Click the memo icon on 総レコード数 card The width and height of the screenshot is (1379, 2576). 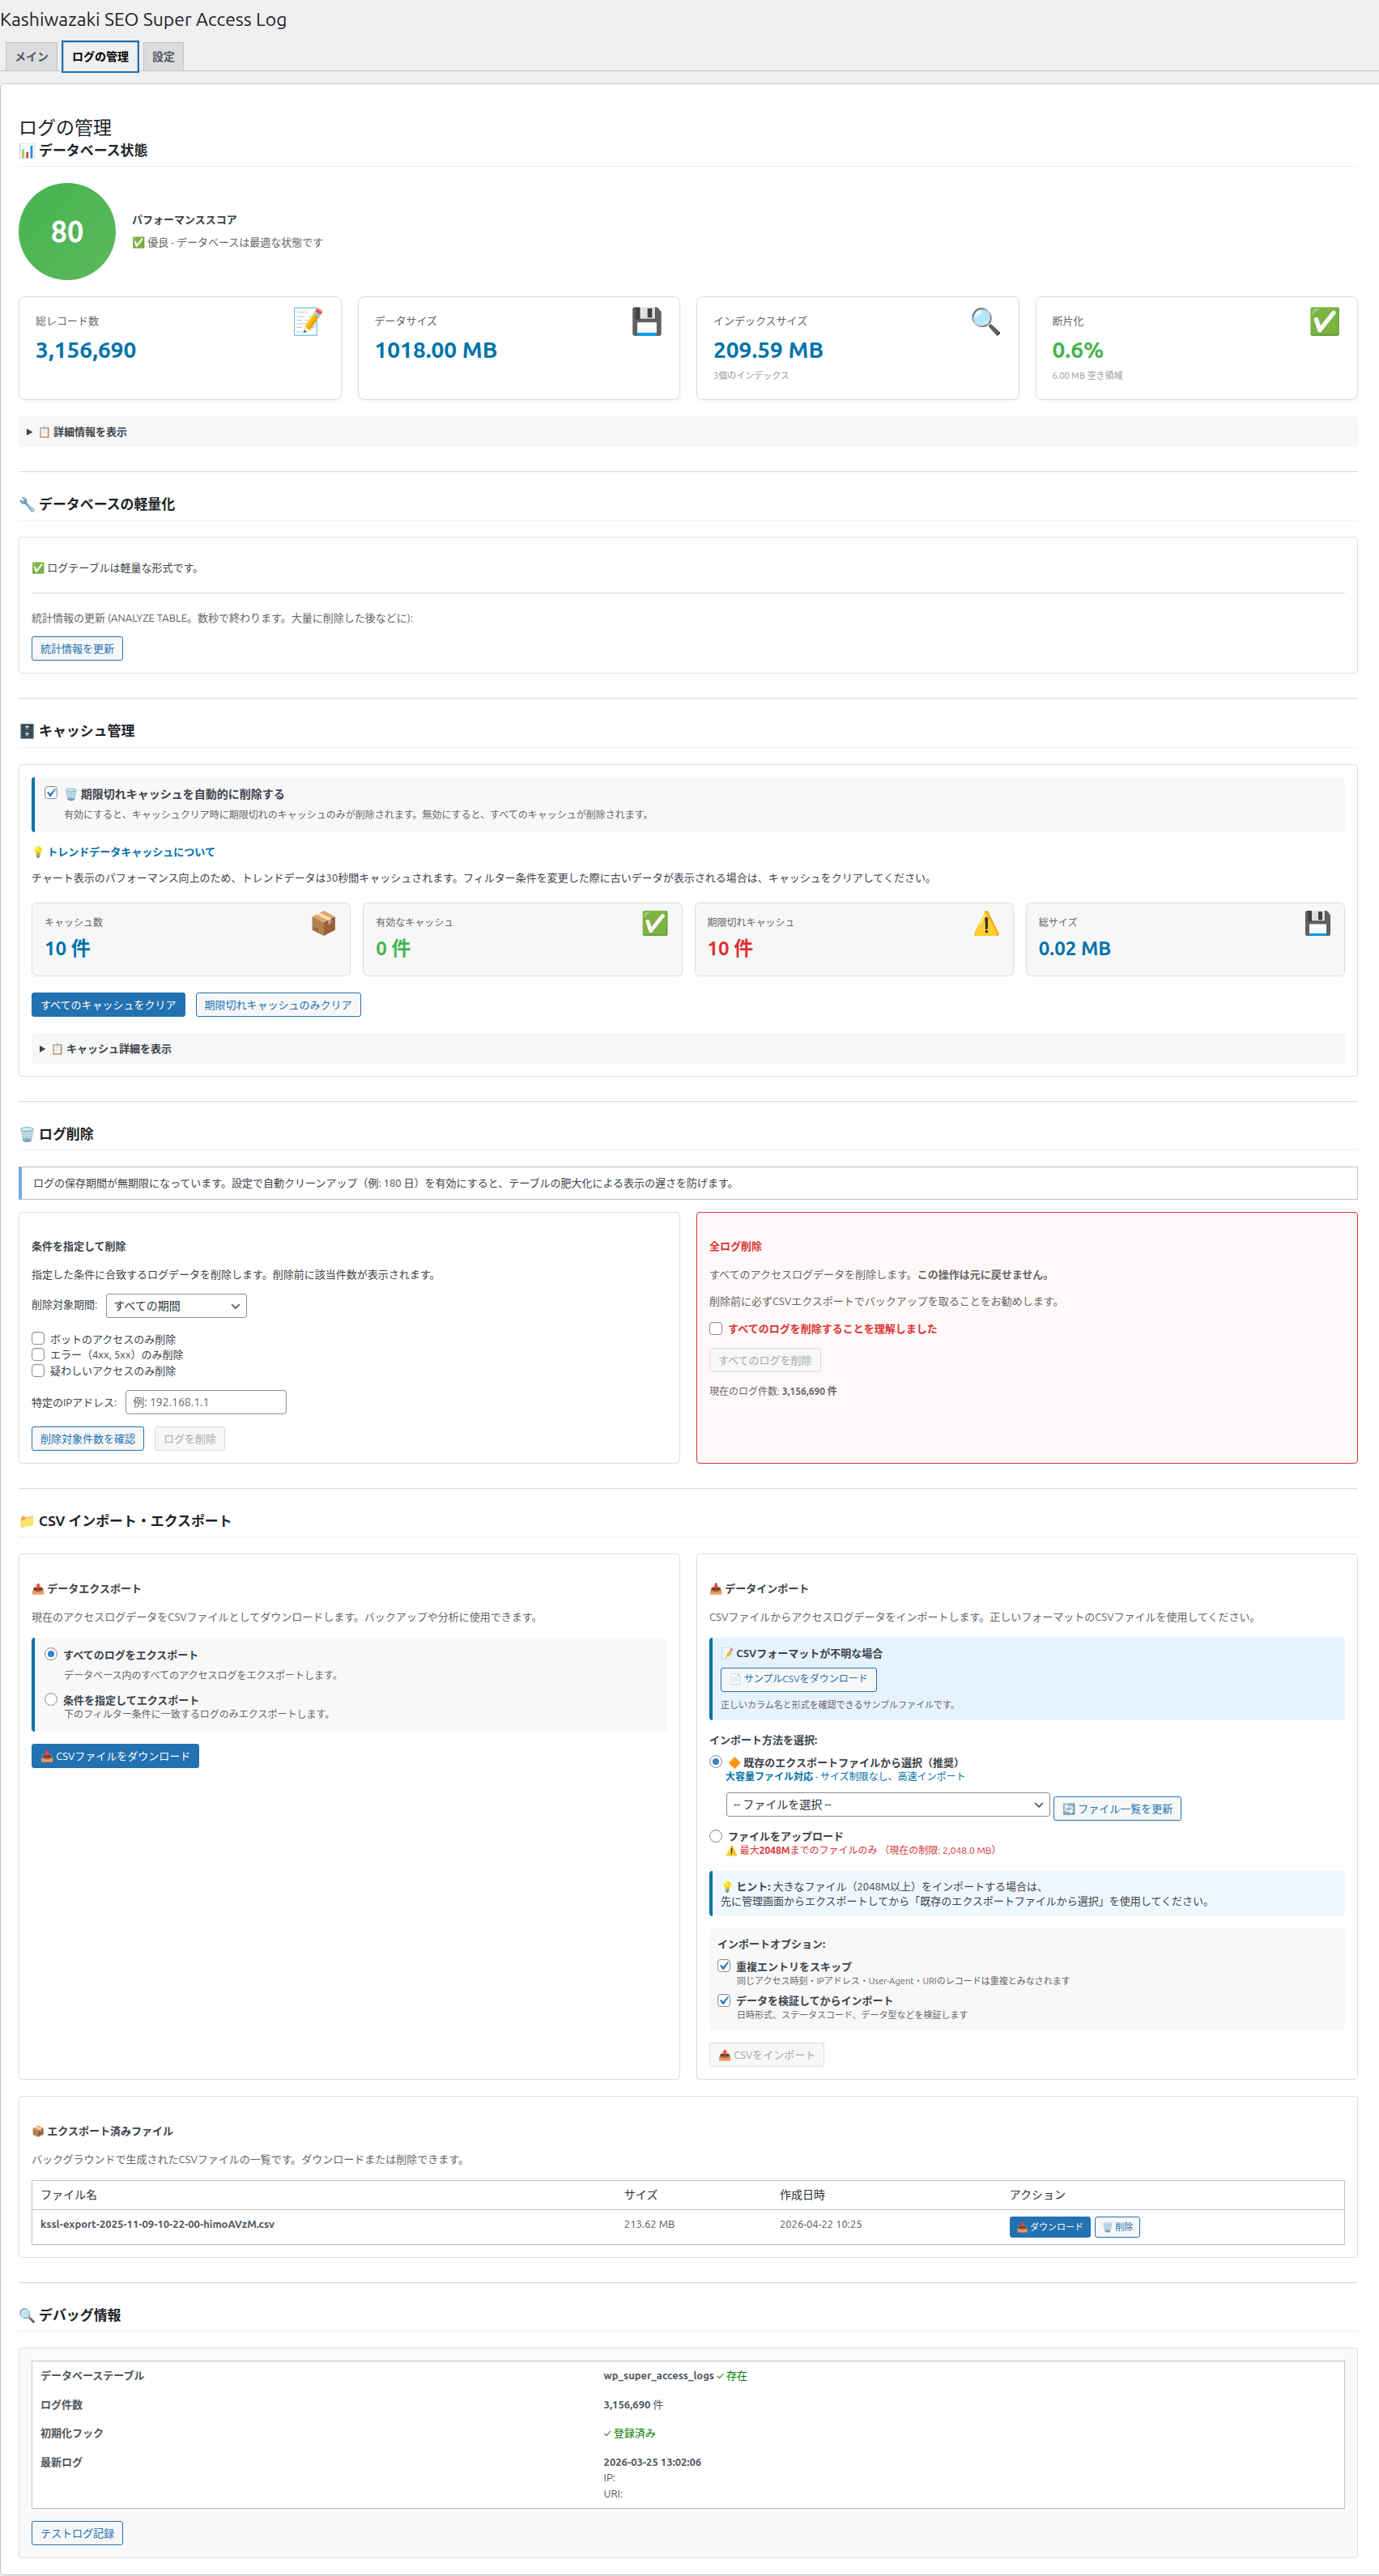[x=308, y=321]
